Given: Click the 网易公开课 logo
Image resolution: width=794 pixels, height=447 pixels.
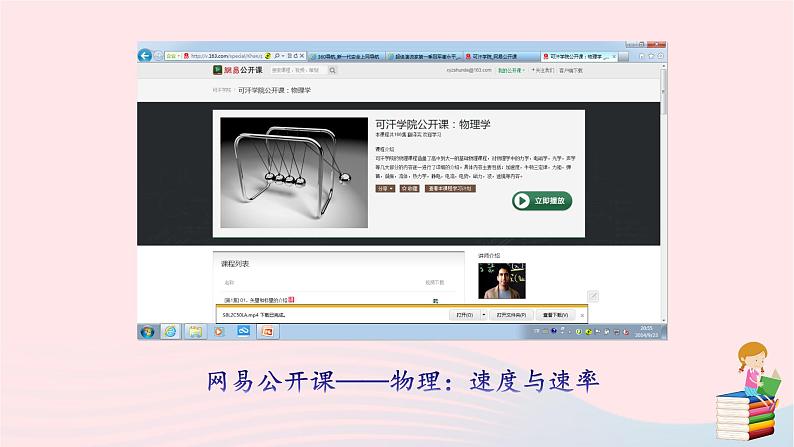Looking at the screenshot, I should point(237,70).
